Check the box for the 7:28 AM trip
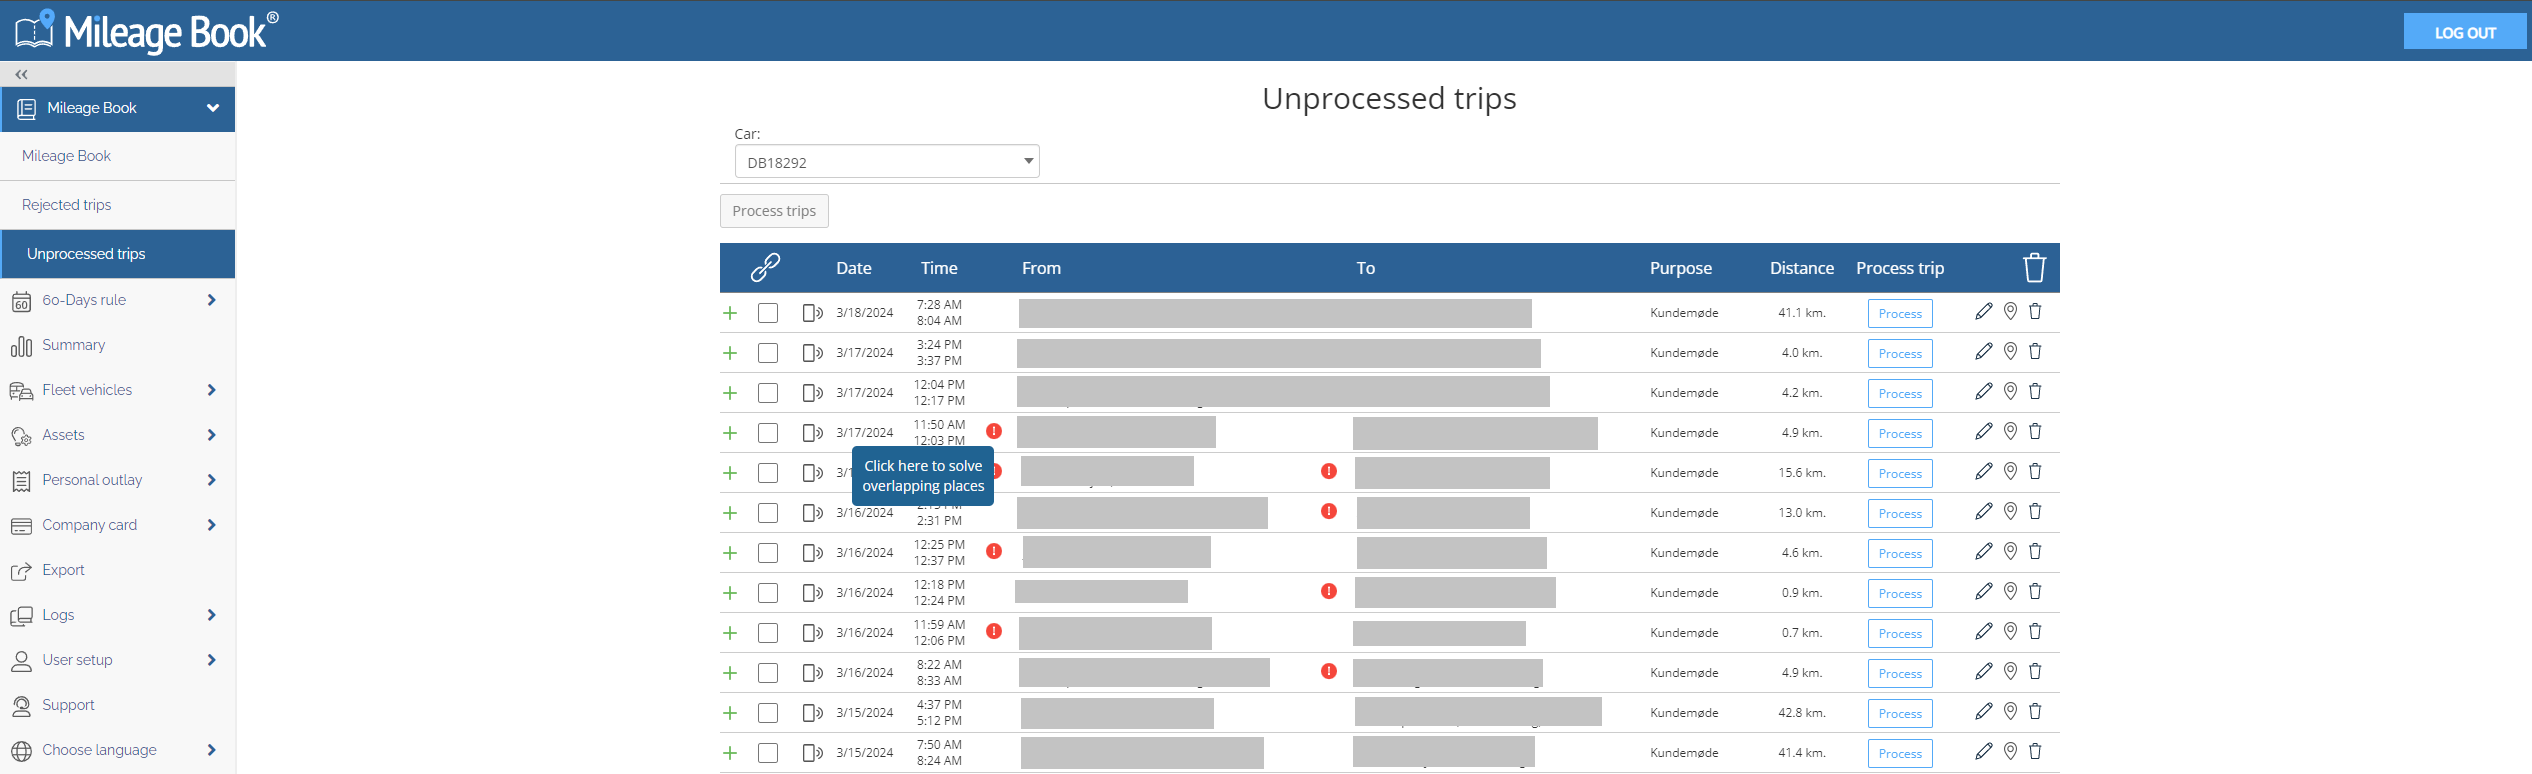The image size is (2532, 774). (768, 313)
